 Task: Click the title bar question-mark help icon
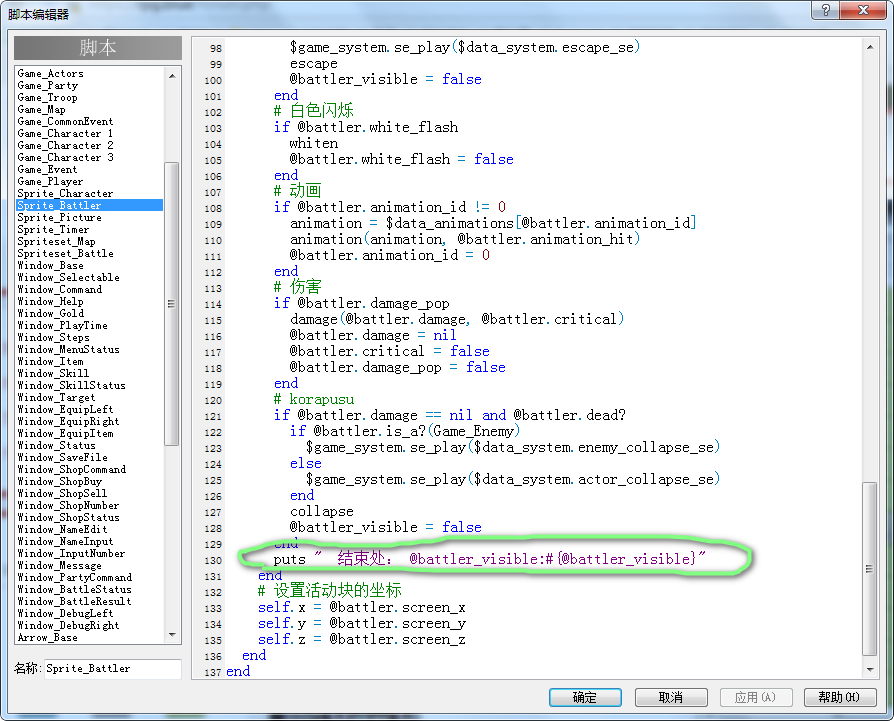[x=826, y=10]
